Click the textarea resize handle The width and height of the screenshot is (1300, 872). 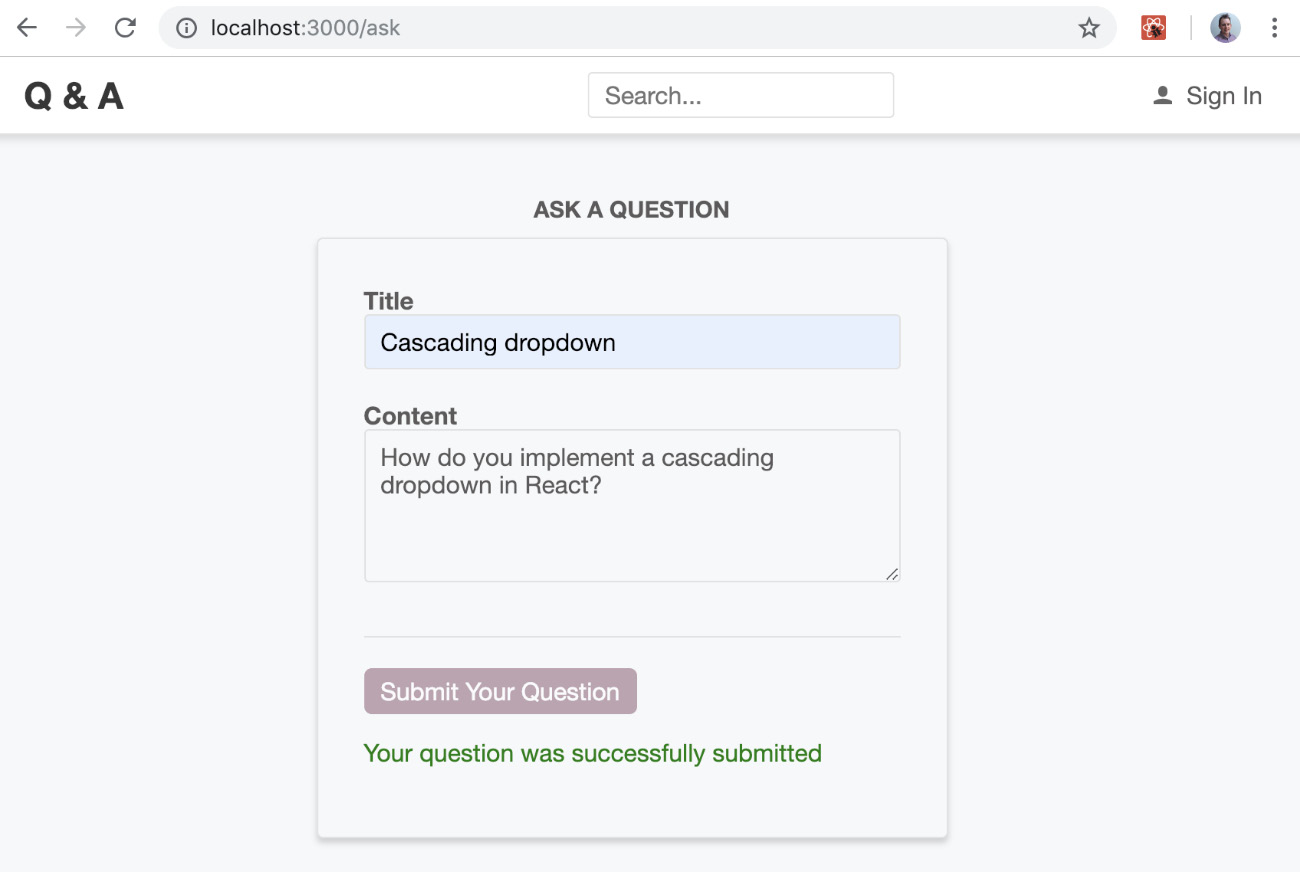point(892,574)
